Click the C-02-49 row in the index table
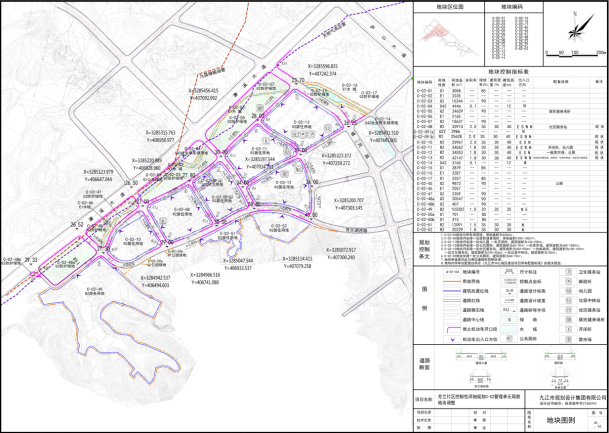 (510, 209)
